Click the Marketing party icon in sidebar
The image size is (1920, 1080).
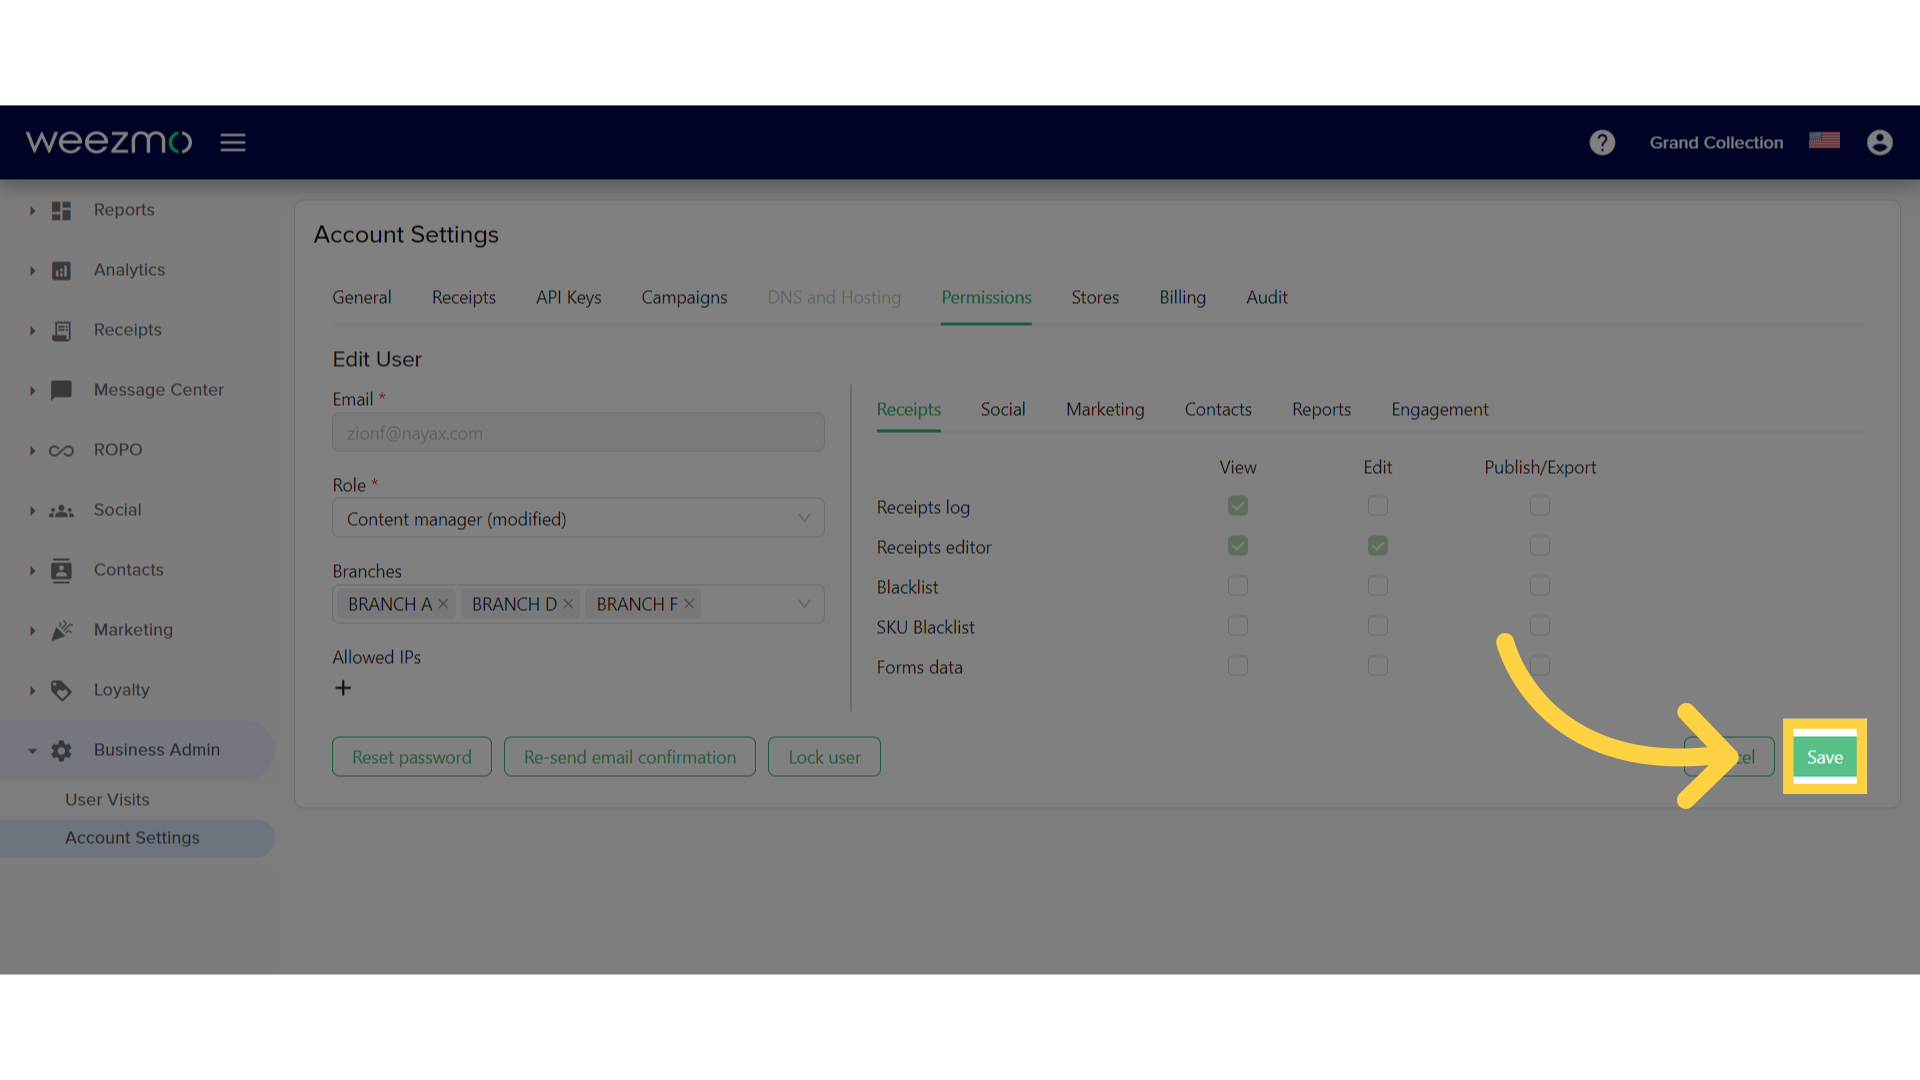[61, 630]
